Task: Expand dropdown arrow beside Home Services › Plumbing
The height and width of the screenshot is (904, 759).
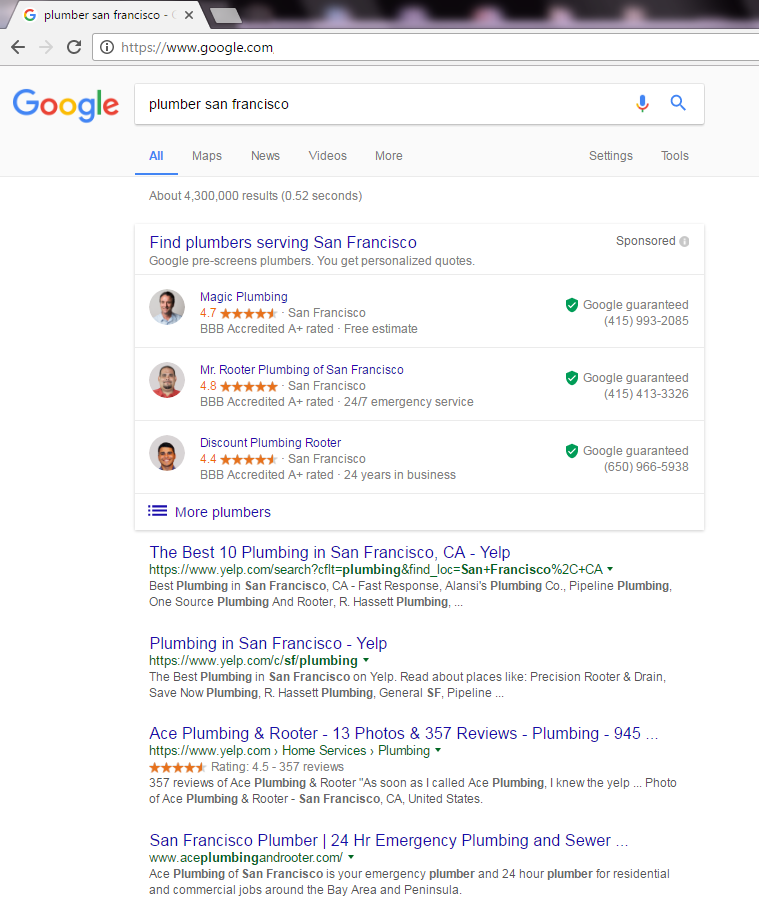Action: pyautogui.click(x=438, y=750)
